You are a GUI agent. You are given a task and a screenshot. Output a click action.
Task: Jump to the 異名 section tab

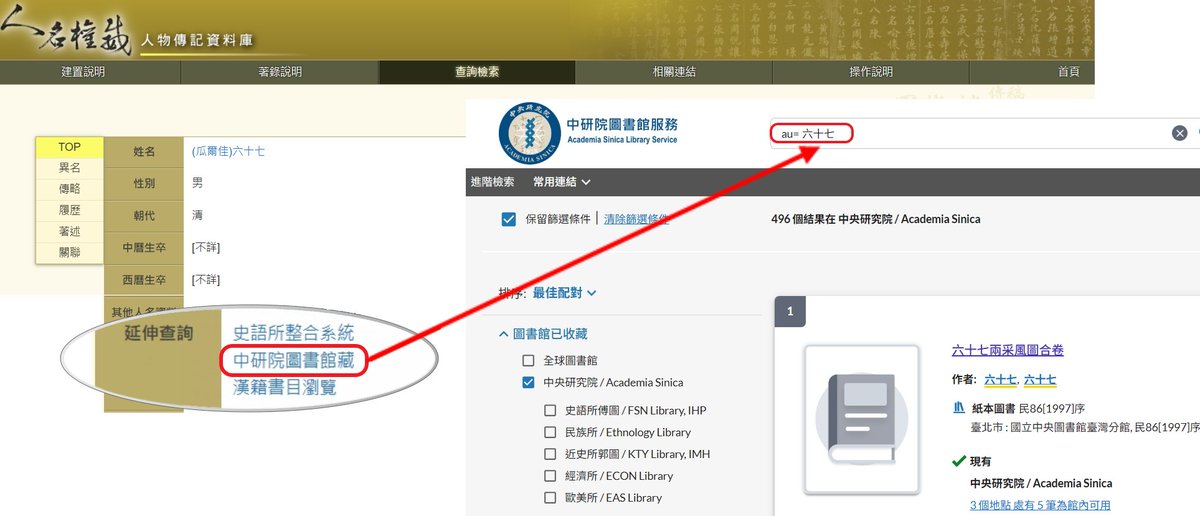click(x=69, y=169)
